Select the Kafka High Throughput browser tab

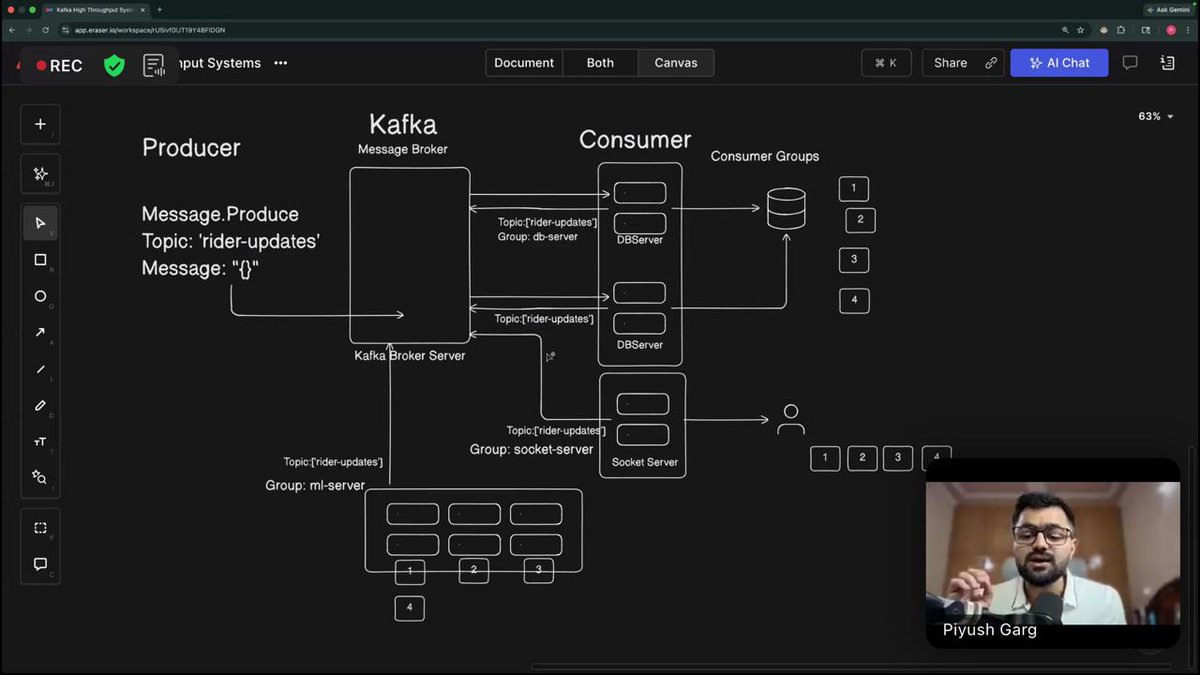point(94,9)
